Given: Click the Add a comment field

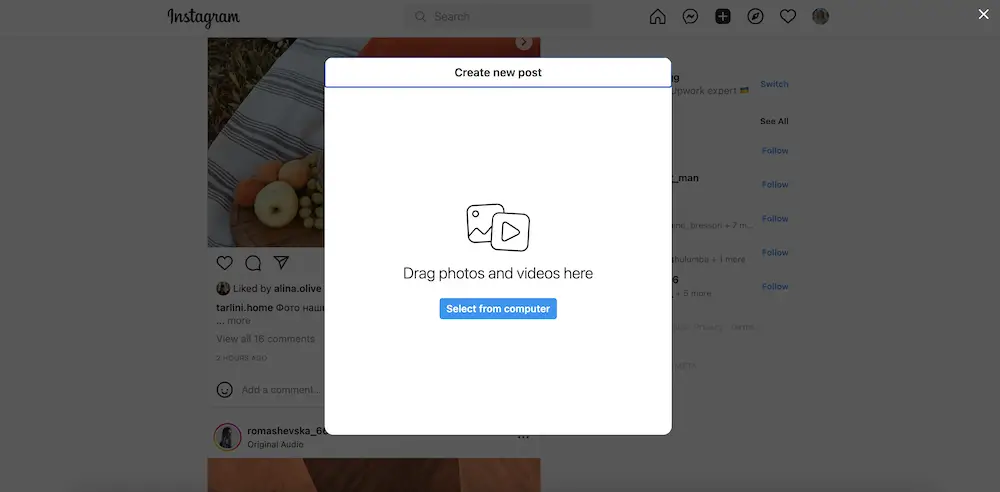Looking at the screenshot, I should point(281,389).
